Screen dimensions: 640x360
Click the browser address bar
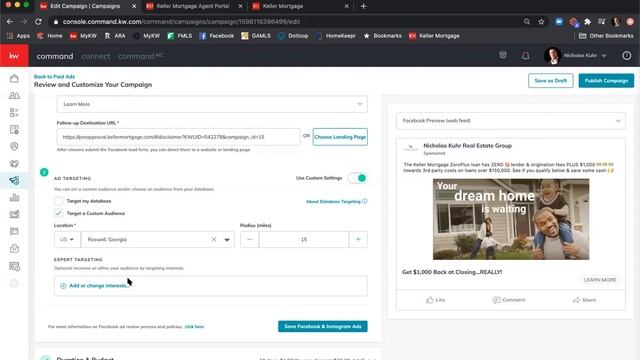pos(286,22)
